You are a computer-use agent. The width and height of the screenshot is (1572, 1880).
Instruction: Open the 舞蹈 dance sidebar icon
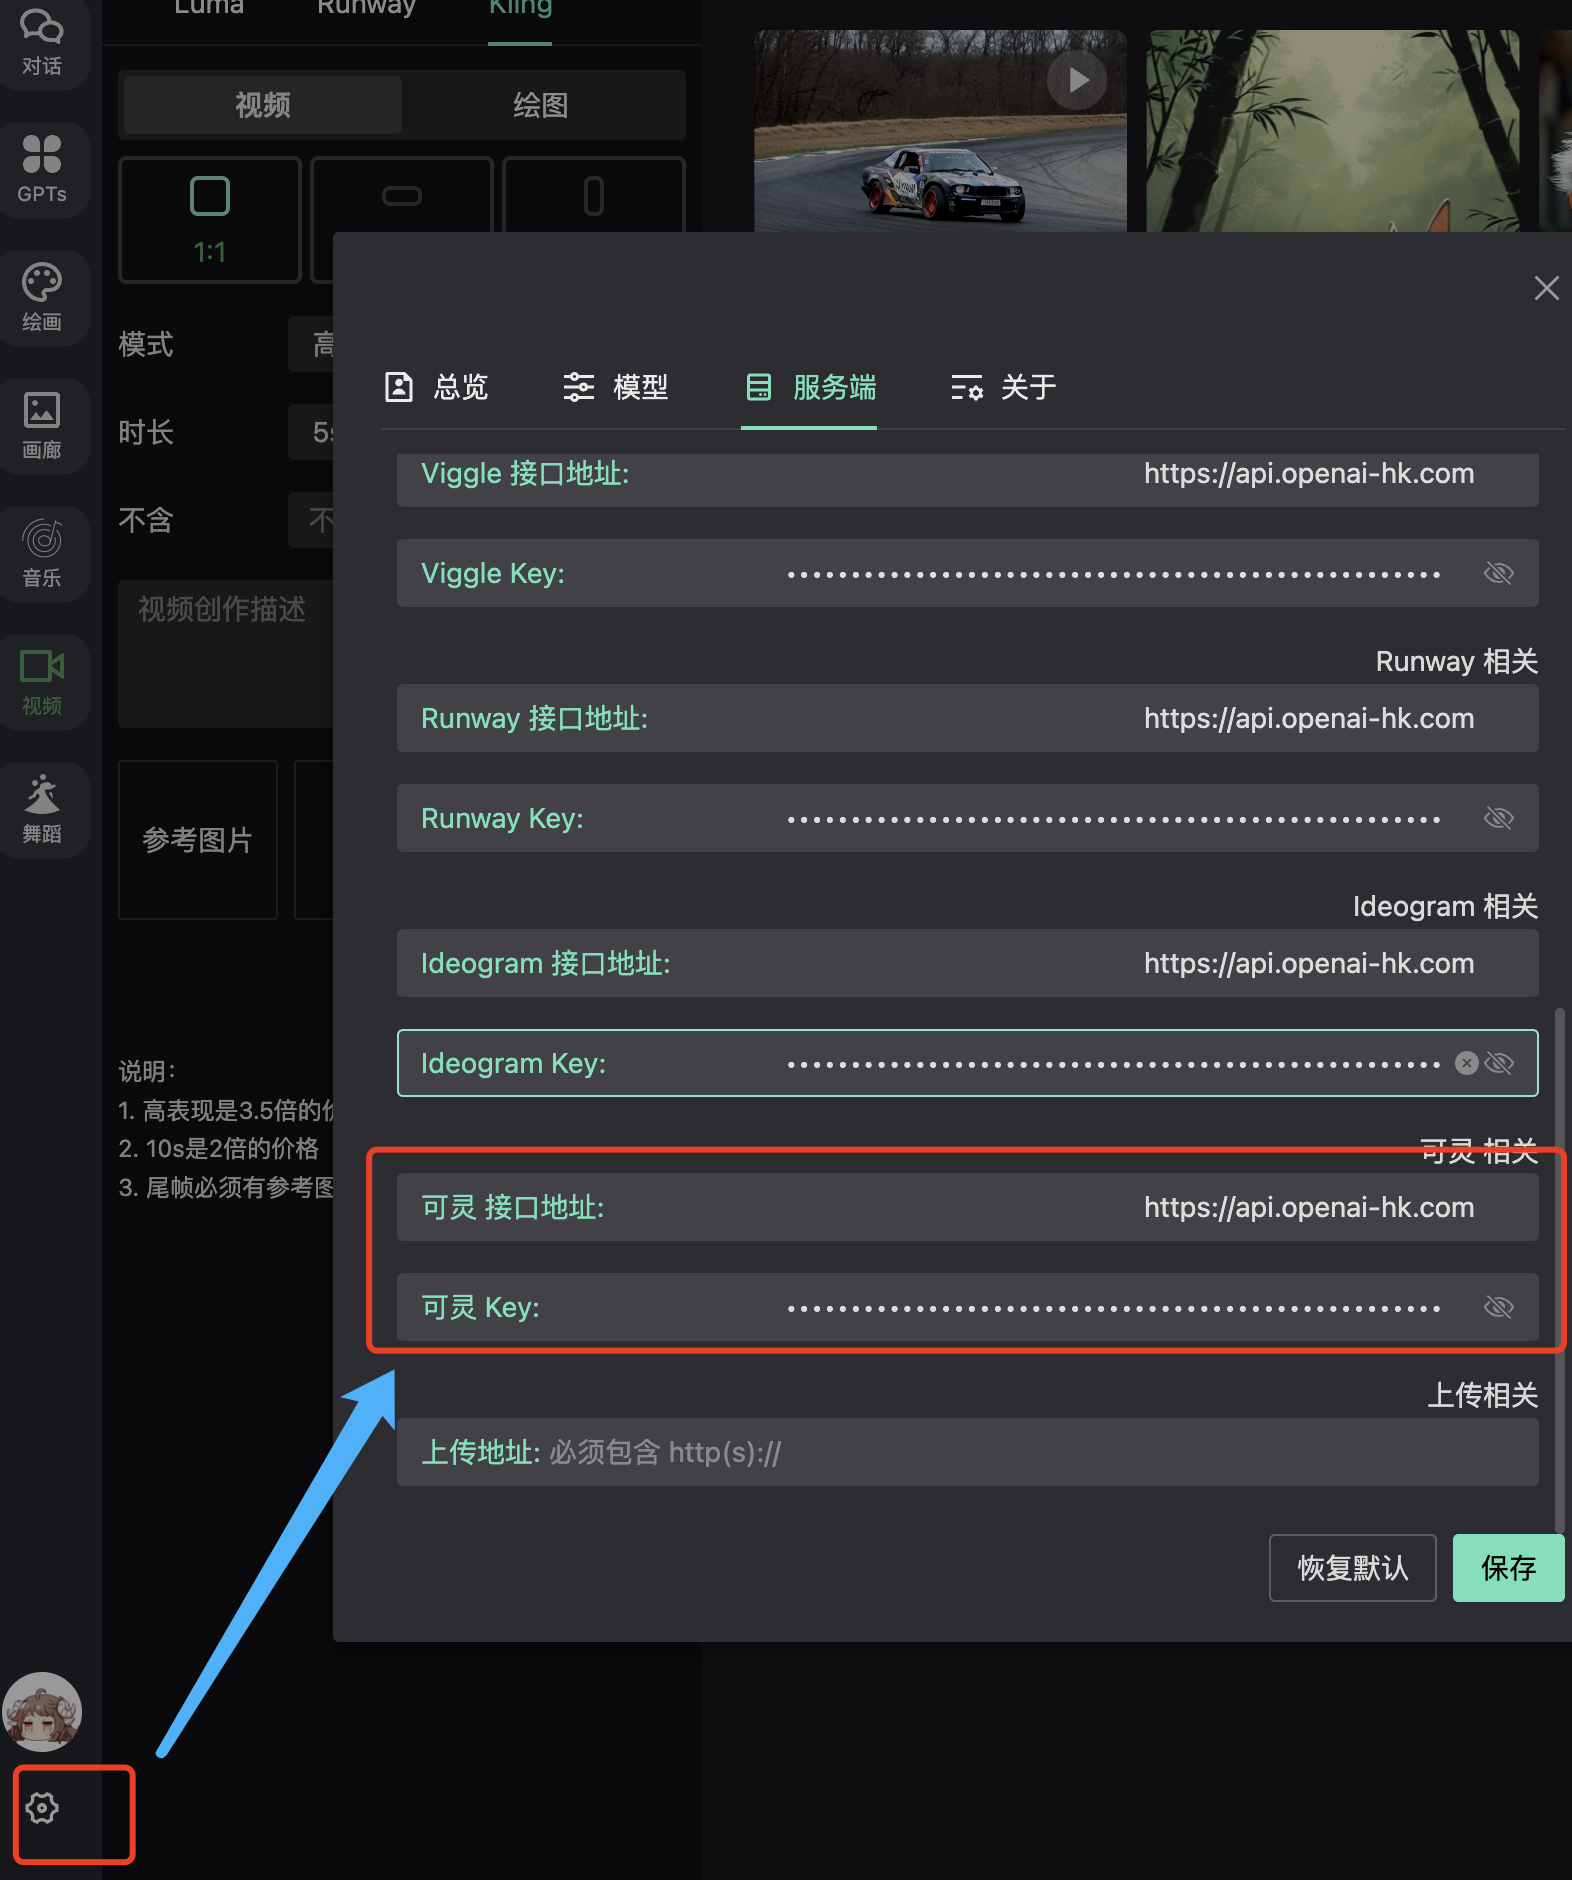click(x=42, y=808)
